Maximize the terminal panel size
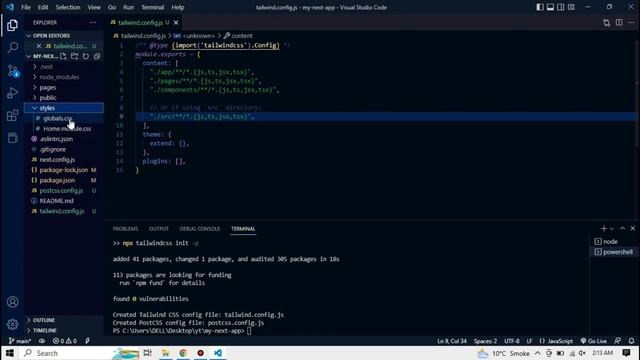The image size is (640, 360). [x=622, y=229]
